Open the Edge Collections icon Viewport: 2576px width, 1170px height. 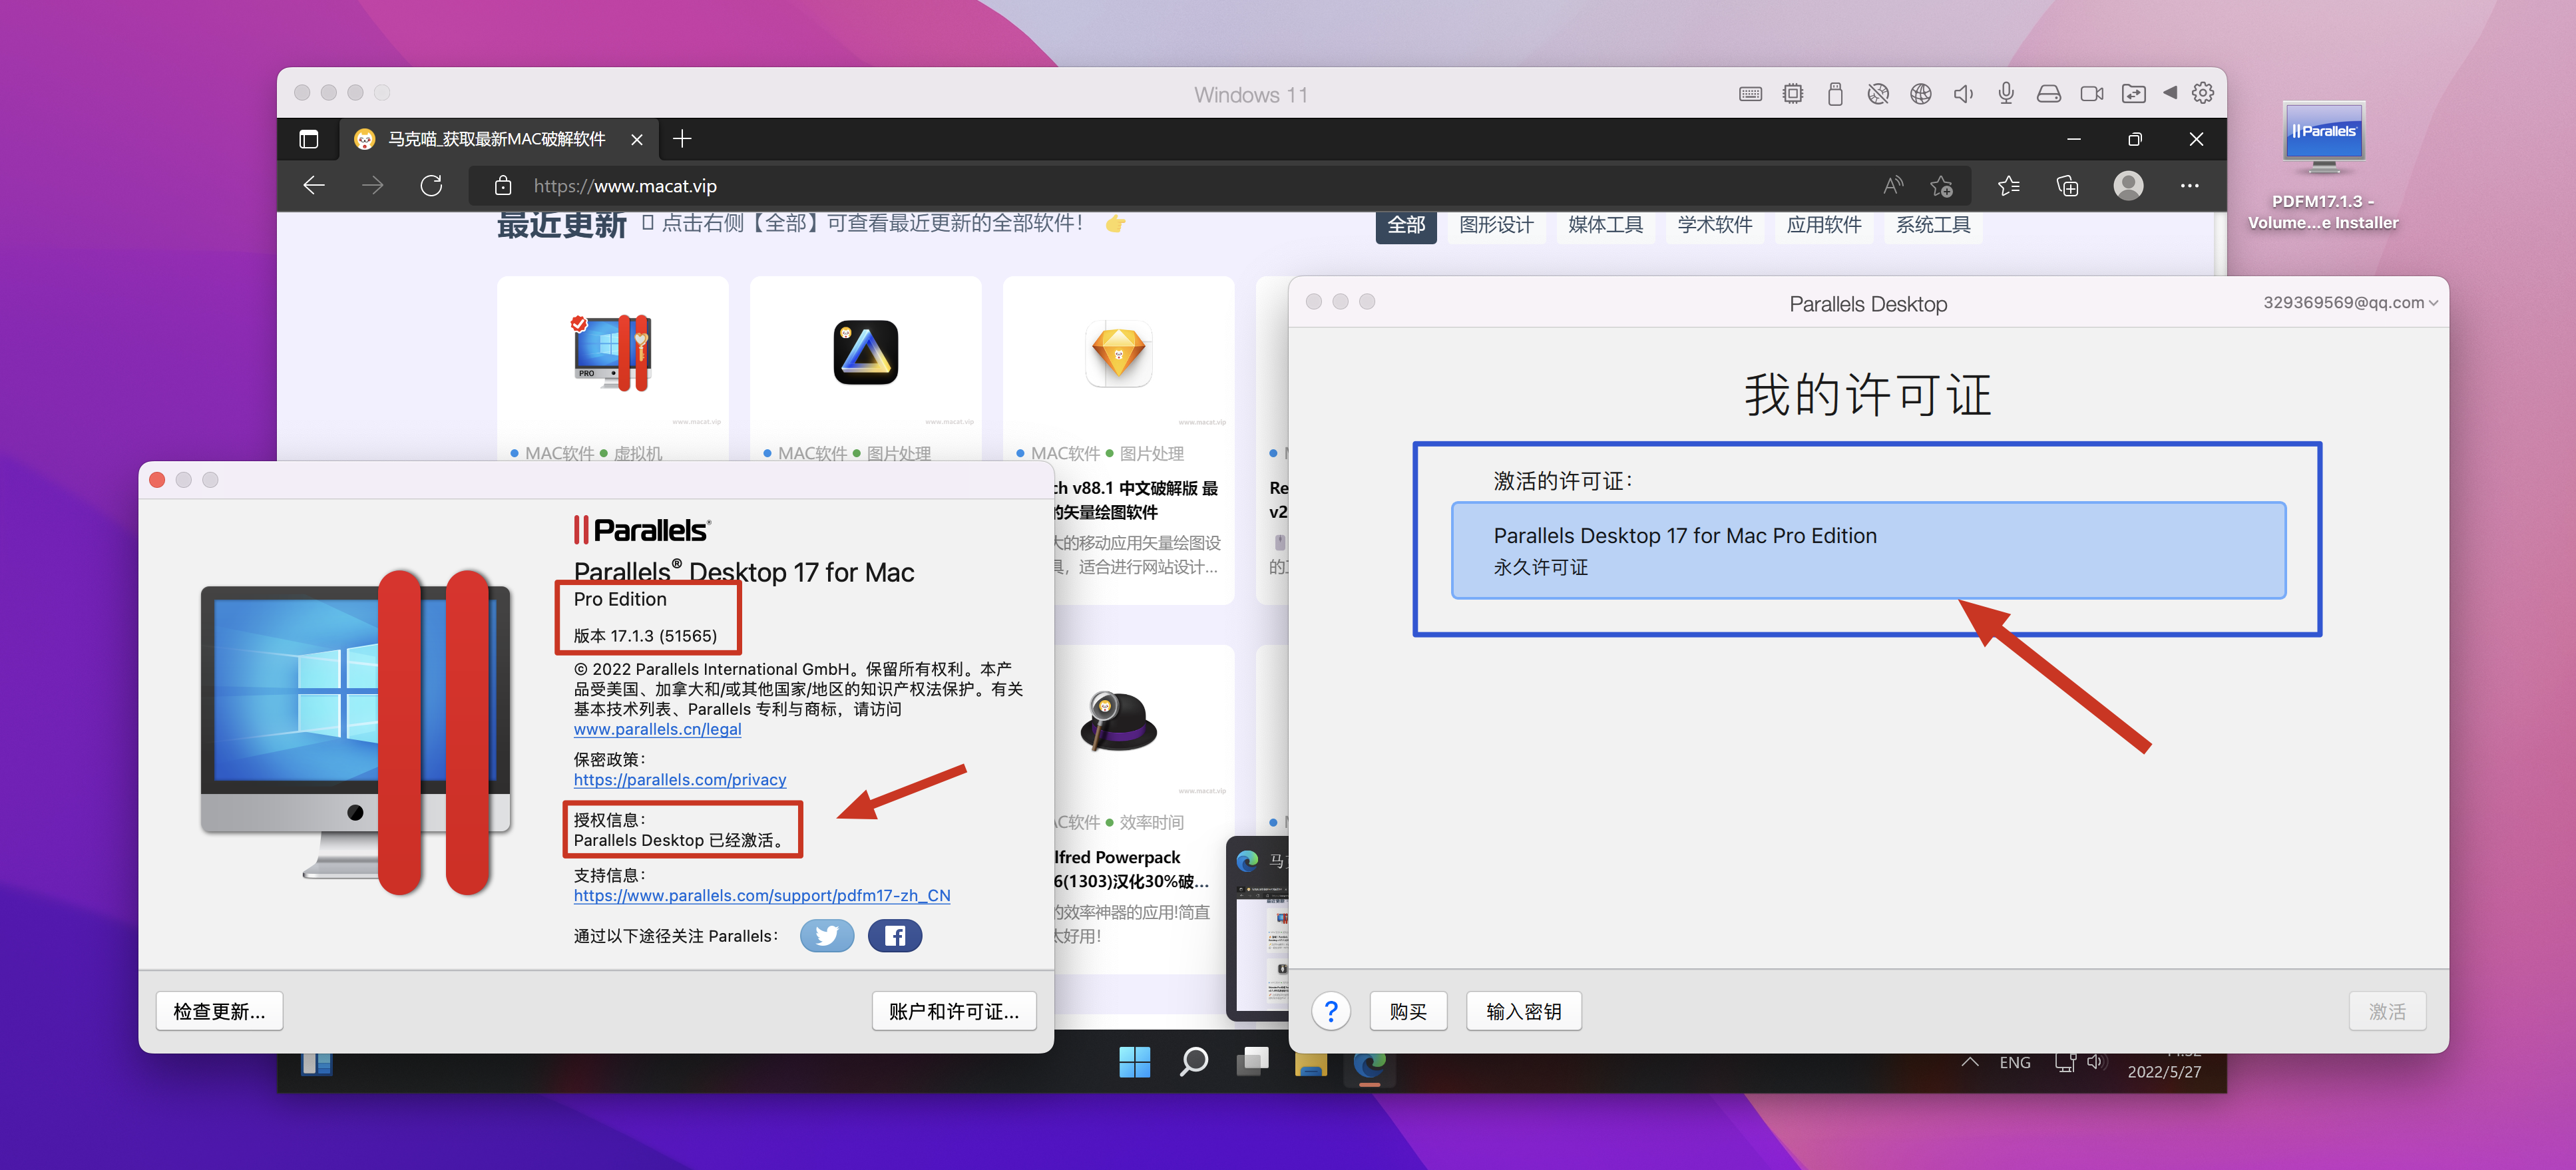tap(2067, 185)
